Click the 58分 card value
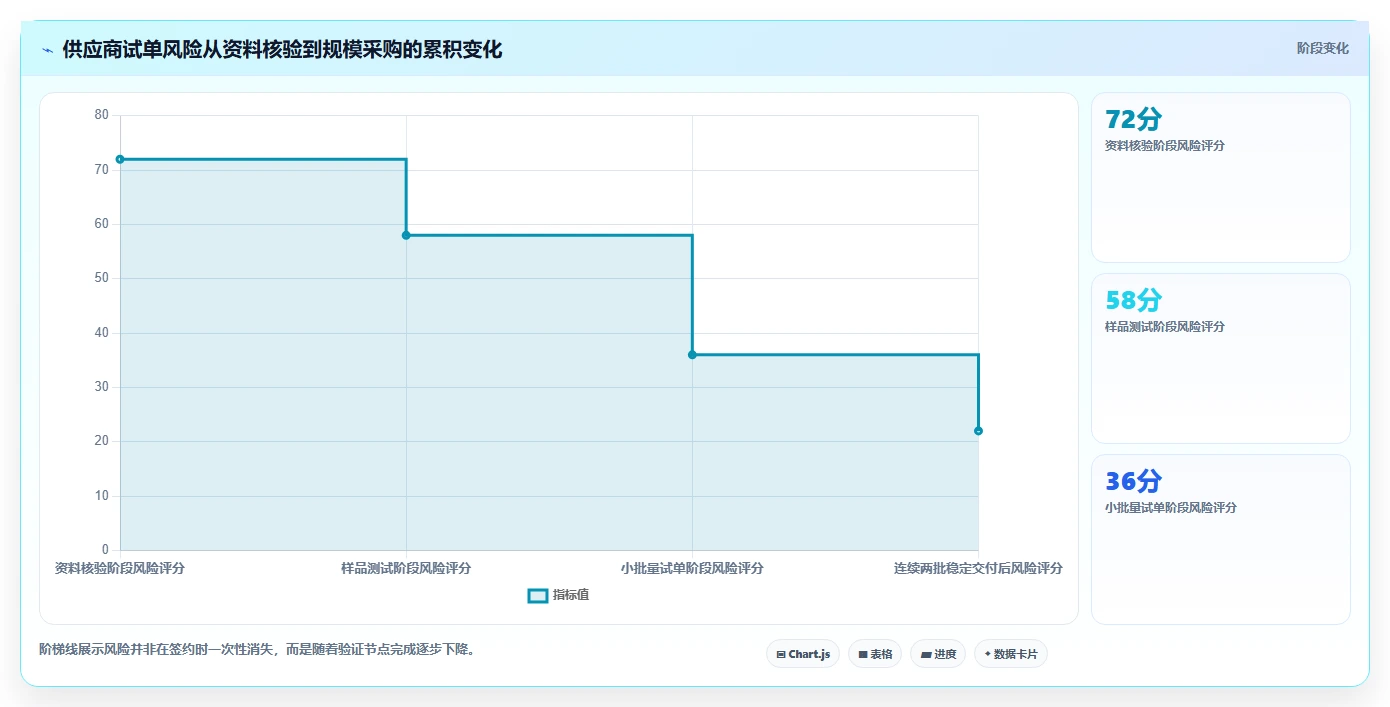 [1134, 300]
